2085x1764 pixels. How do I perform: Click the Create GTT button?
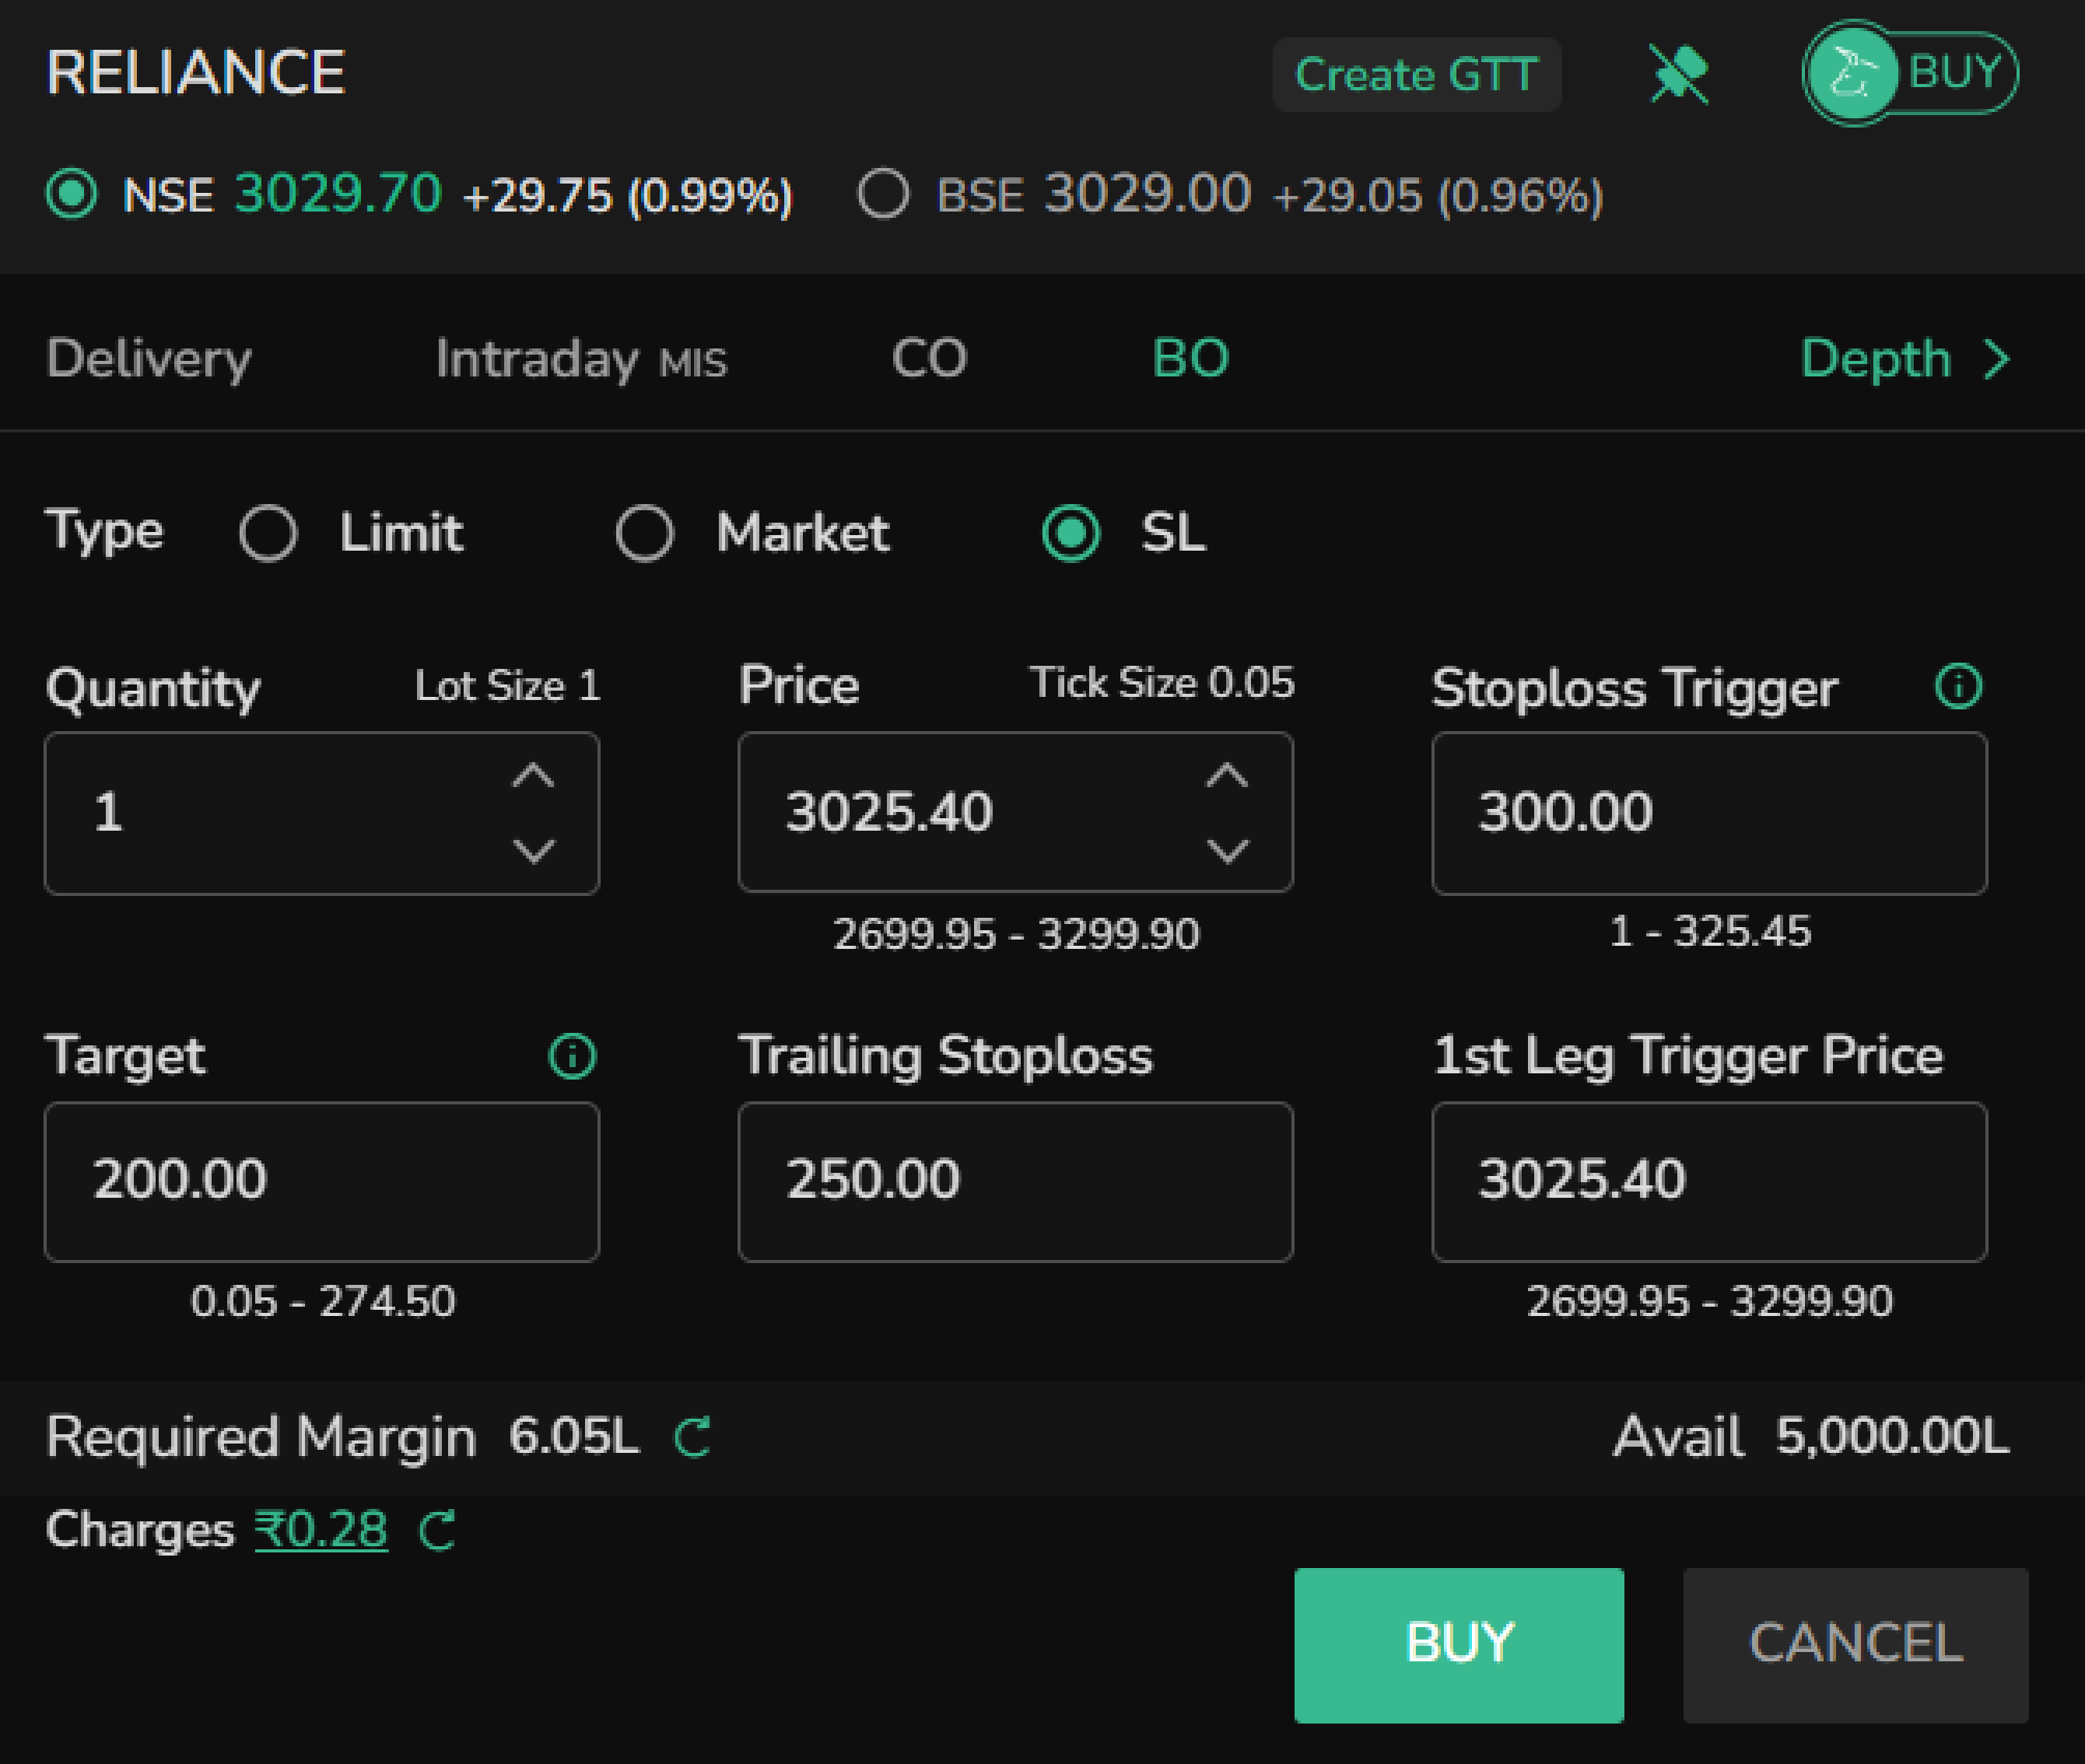tap(1416, 74)
